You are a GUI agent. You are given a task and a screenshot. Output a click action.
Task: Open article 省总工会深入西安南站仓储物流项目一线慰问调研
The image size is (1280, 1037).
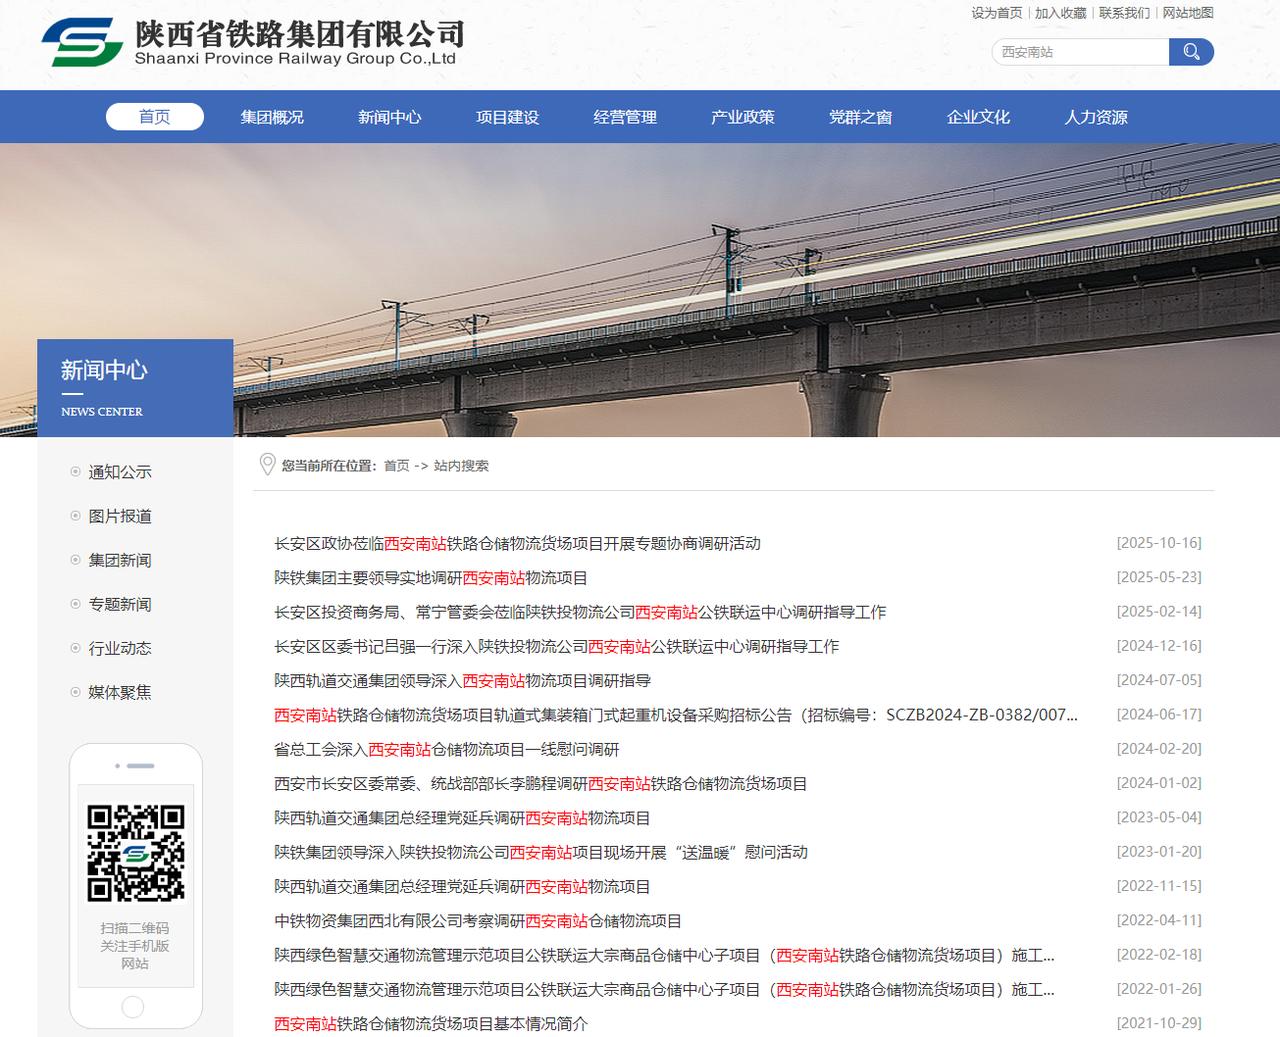pyautogui.click(x=447, y=750)
